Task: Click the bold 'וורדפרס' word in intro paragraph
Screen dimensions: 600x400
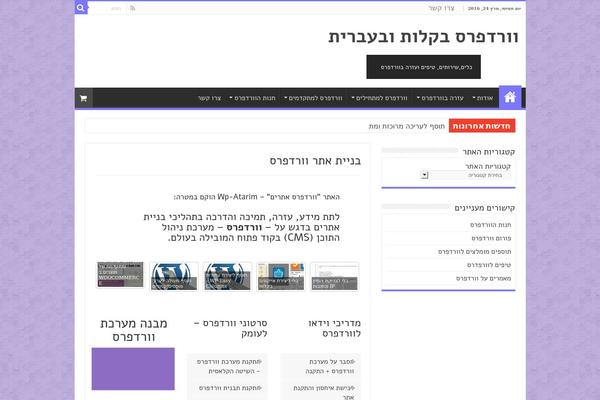Action: click(244, 227)
